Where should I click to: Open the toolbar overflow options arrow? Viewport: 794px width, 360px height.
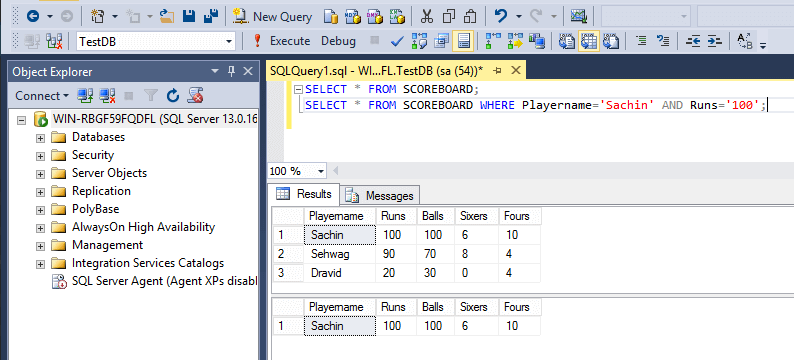[x=763, y=46]
